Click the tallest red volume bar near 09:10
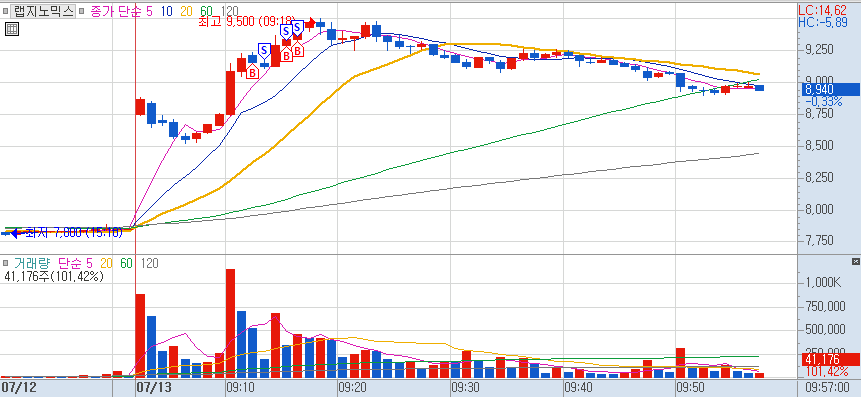861x397 pixels. [x=231, y=323]
